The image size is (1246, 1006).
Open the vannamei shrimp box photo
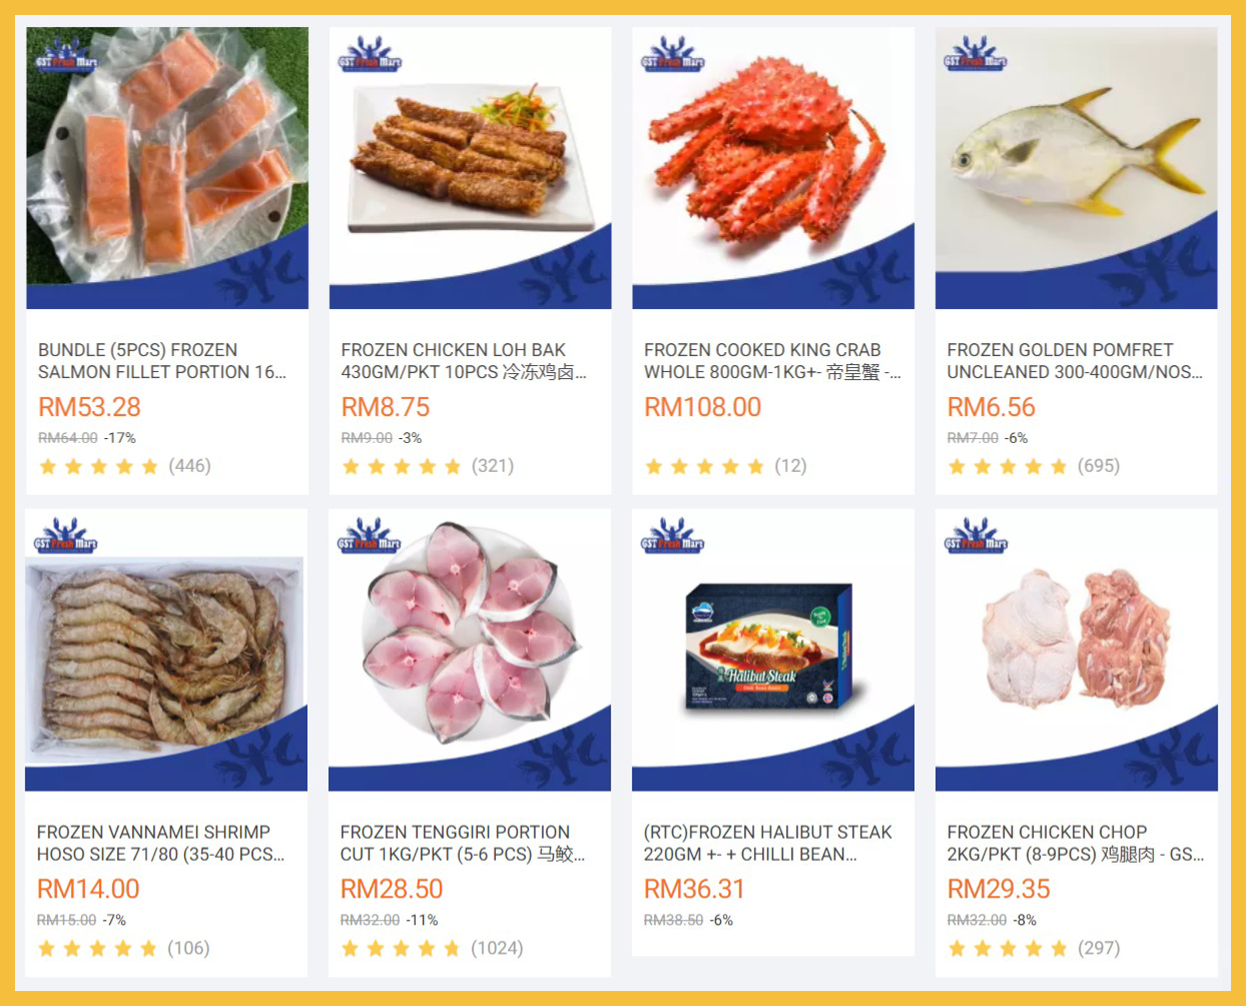[166, 650]
